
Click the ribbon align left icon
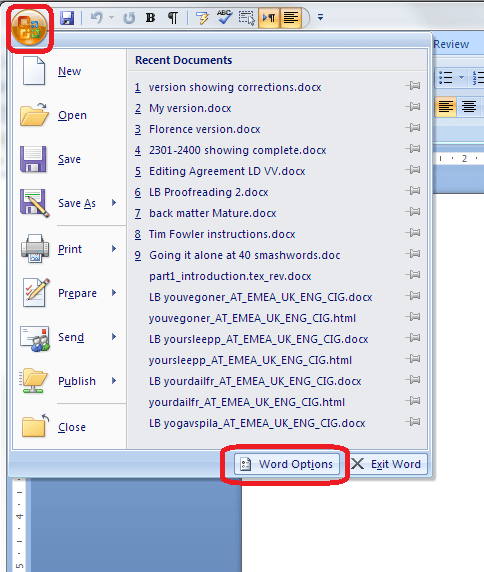[446, 107]
